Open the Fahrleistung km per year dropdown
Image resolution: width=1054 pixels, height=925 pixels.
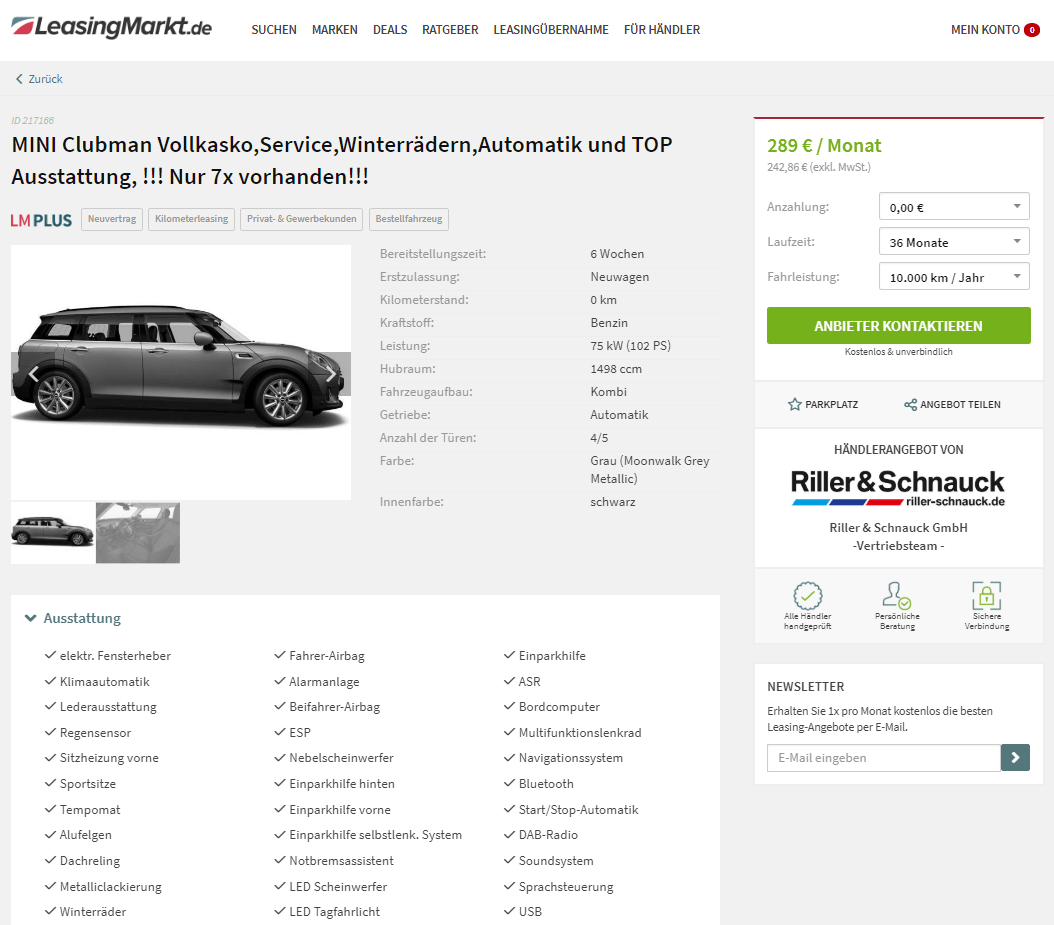(x=954, y=276)
